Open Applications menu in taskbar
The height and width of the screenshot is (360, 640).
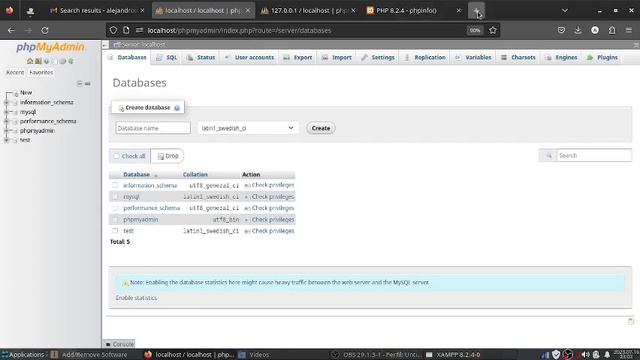coord(23,354)
